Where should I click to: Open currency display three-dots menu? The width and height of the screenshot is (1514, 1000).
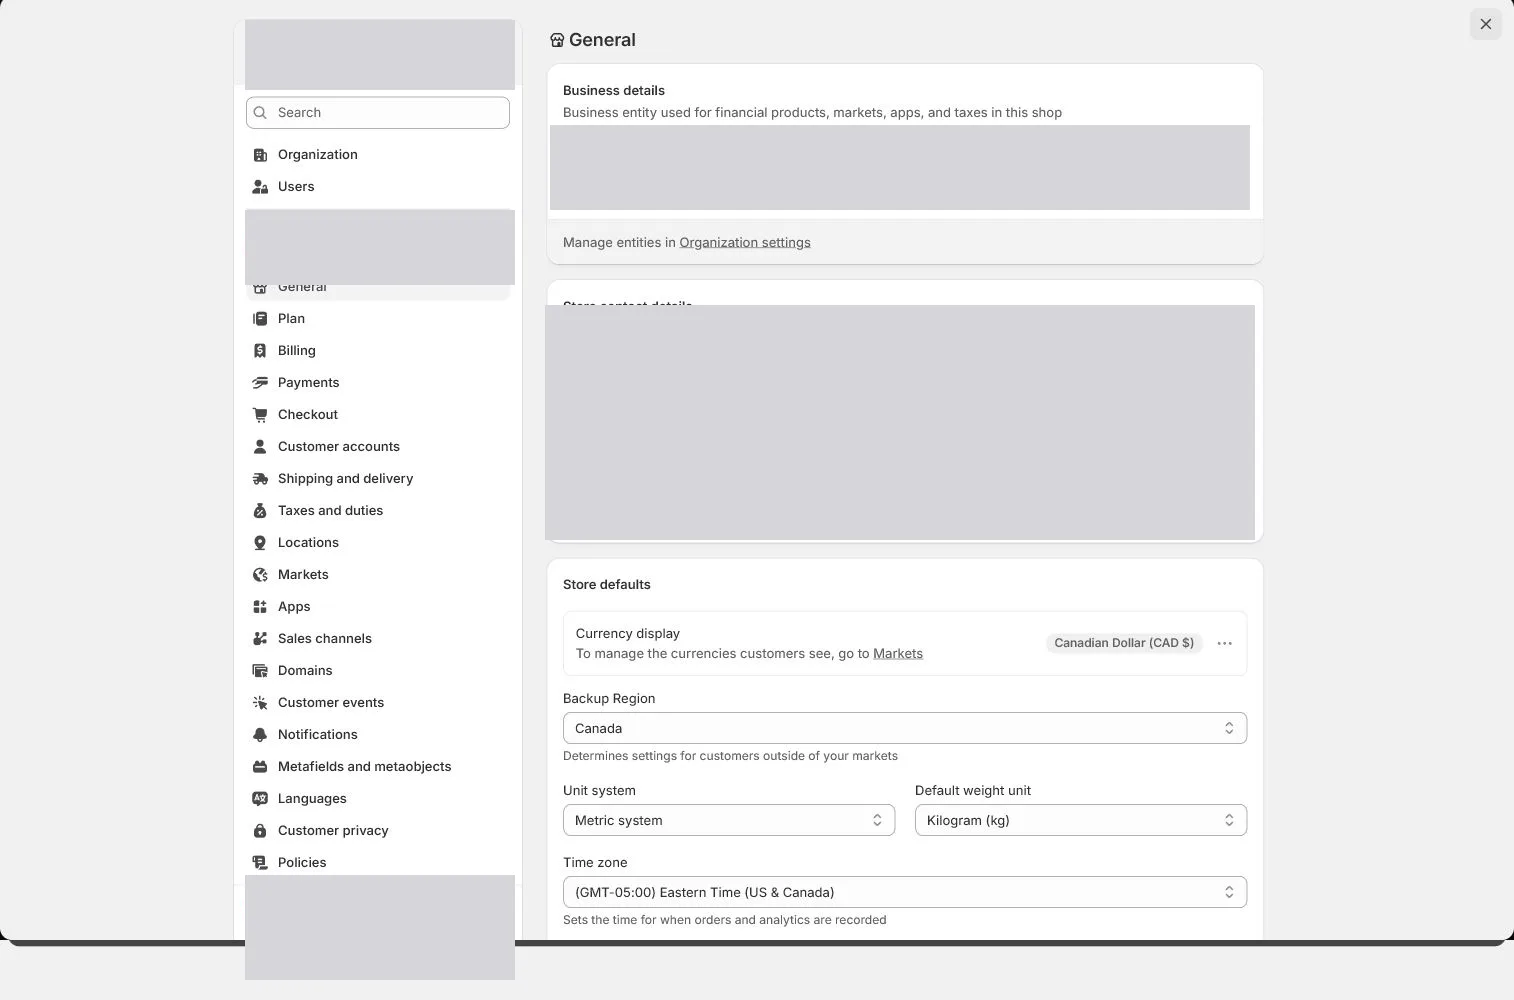(1224, 643)
